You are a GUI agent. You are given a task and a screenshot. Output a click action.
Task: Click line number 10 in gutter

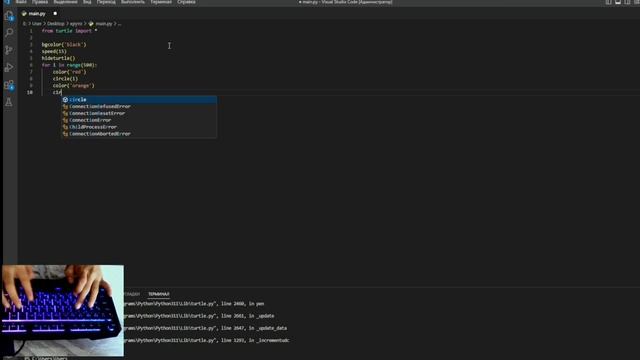[30, 93]
